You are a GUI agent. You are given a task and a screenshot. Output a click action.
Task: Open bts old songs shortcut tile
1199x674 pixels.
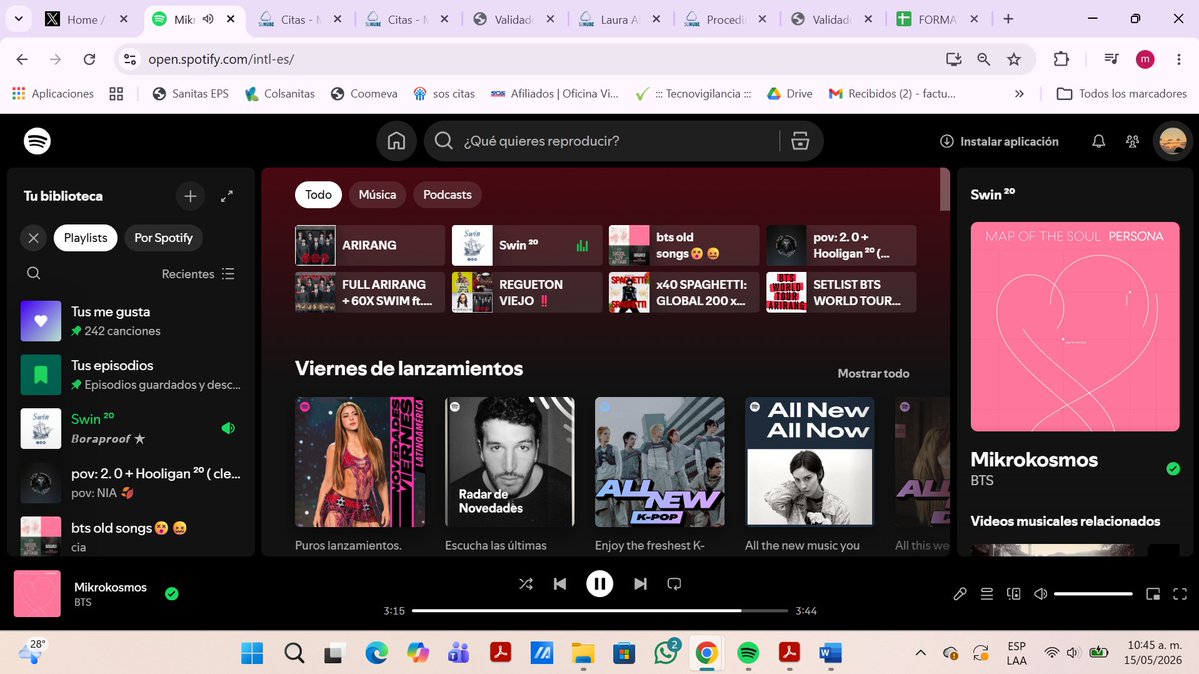point(684,245)
